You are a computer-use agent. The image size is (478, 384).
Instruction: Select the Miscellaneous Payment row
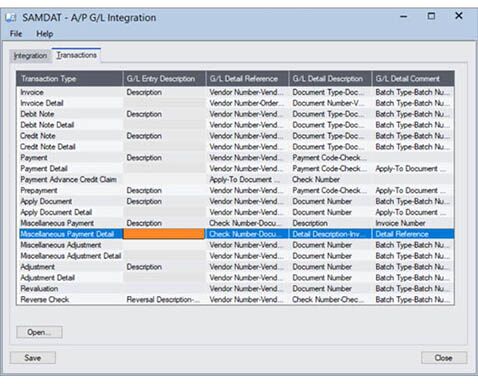click(235, 223)
